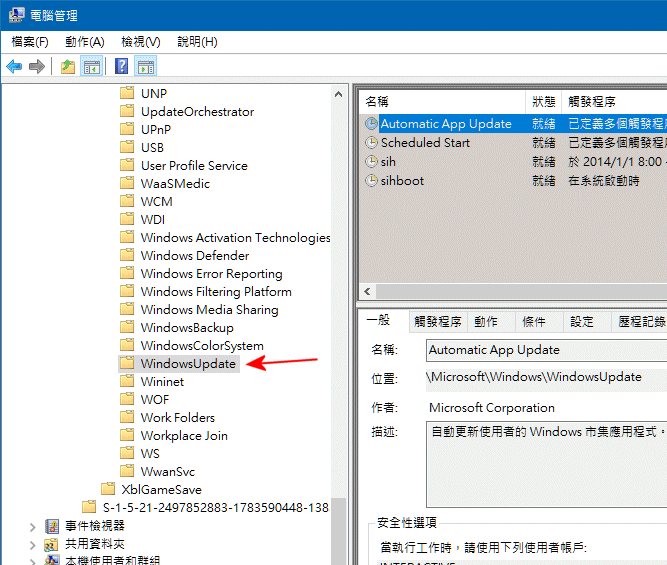Click the UpdateOrchestrator folder icon
Image resolution: width=667 pixels, height=565 pixels.
click(127, 111)
